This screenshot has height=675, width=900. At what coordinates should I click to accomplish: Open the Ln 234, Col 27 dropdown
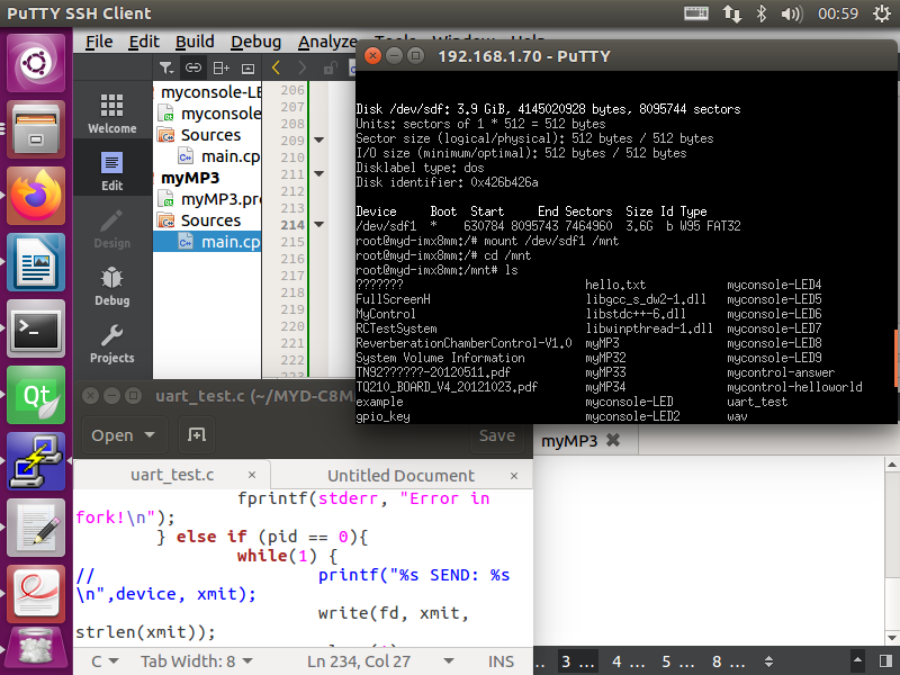tap(381, 661)
